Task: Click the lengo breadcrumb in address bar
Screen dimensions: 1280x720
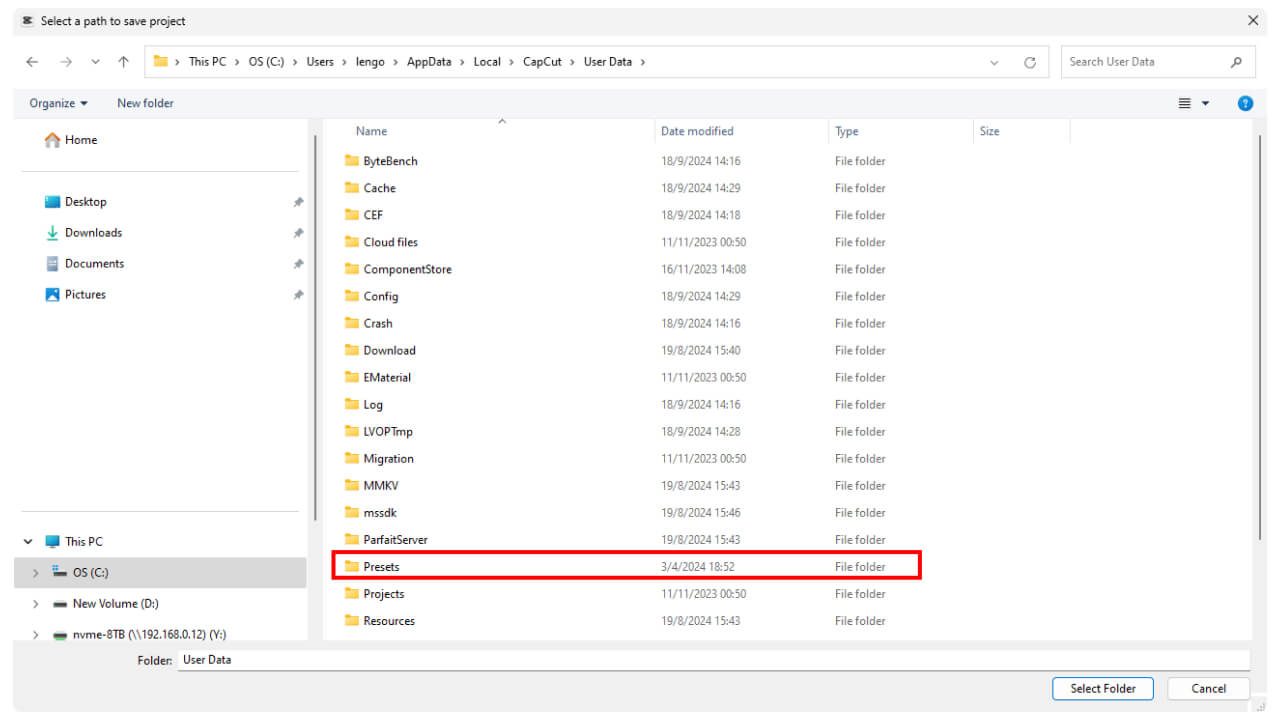Action: [370, 62]
